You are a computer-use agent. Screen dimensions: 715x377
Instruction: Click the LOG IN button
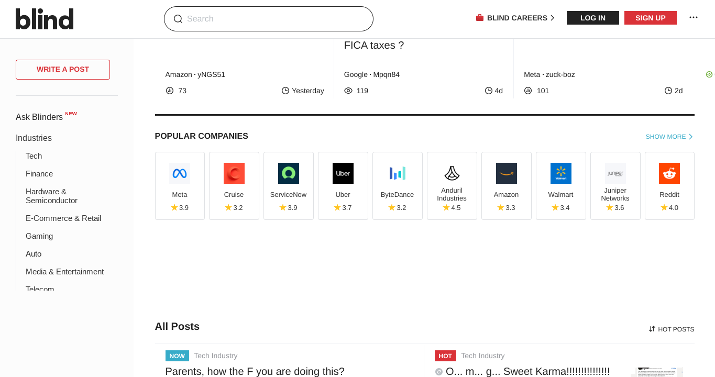point(593,18)
